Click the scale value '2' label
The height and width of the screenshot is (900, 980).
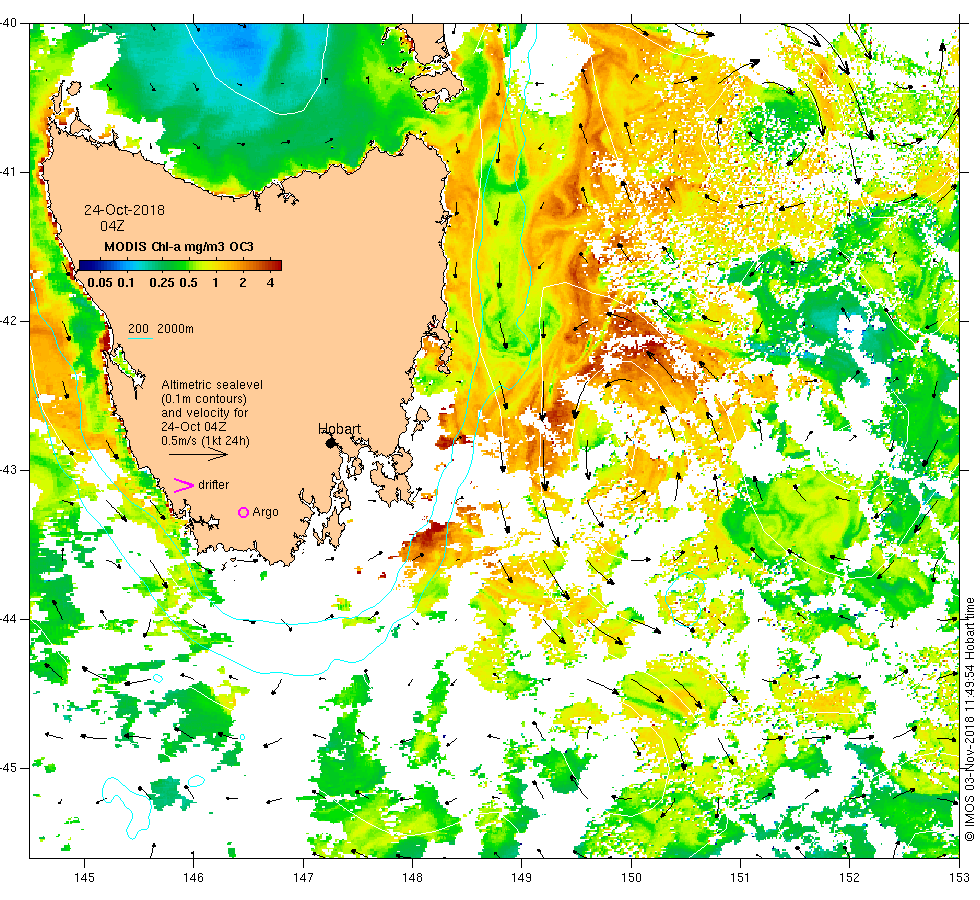pos(243,282)
